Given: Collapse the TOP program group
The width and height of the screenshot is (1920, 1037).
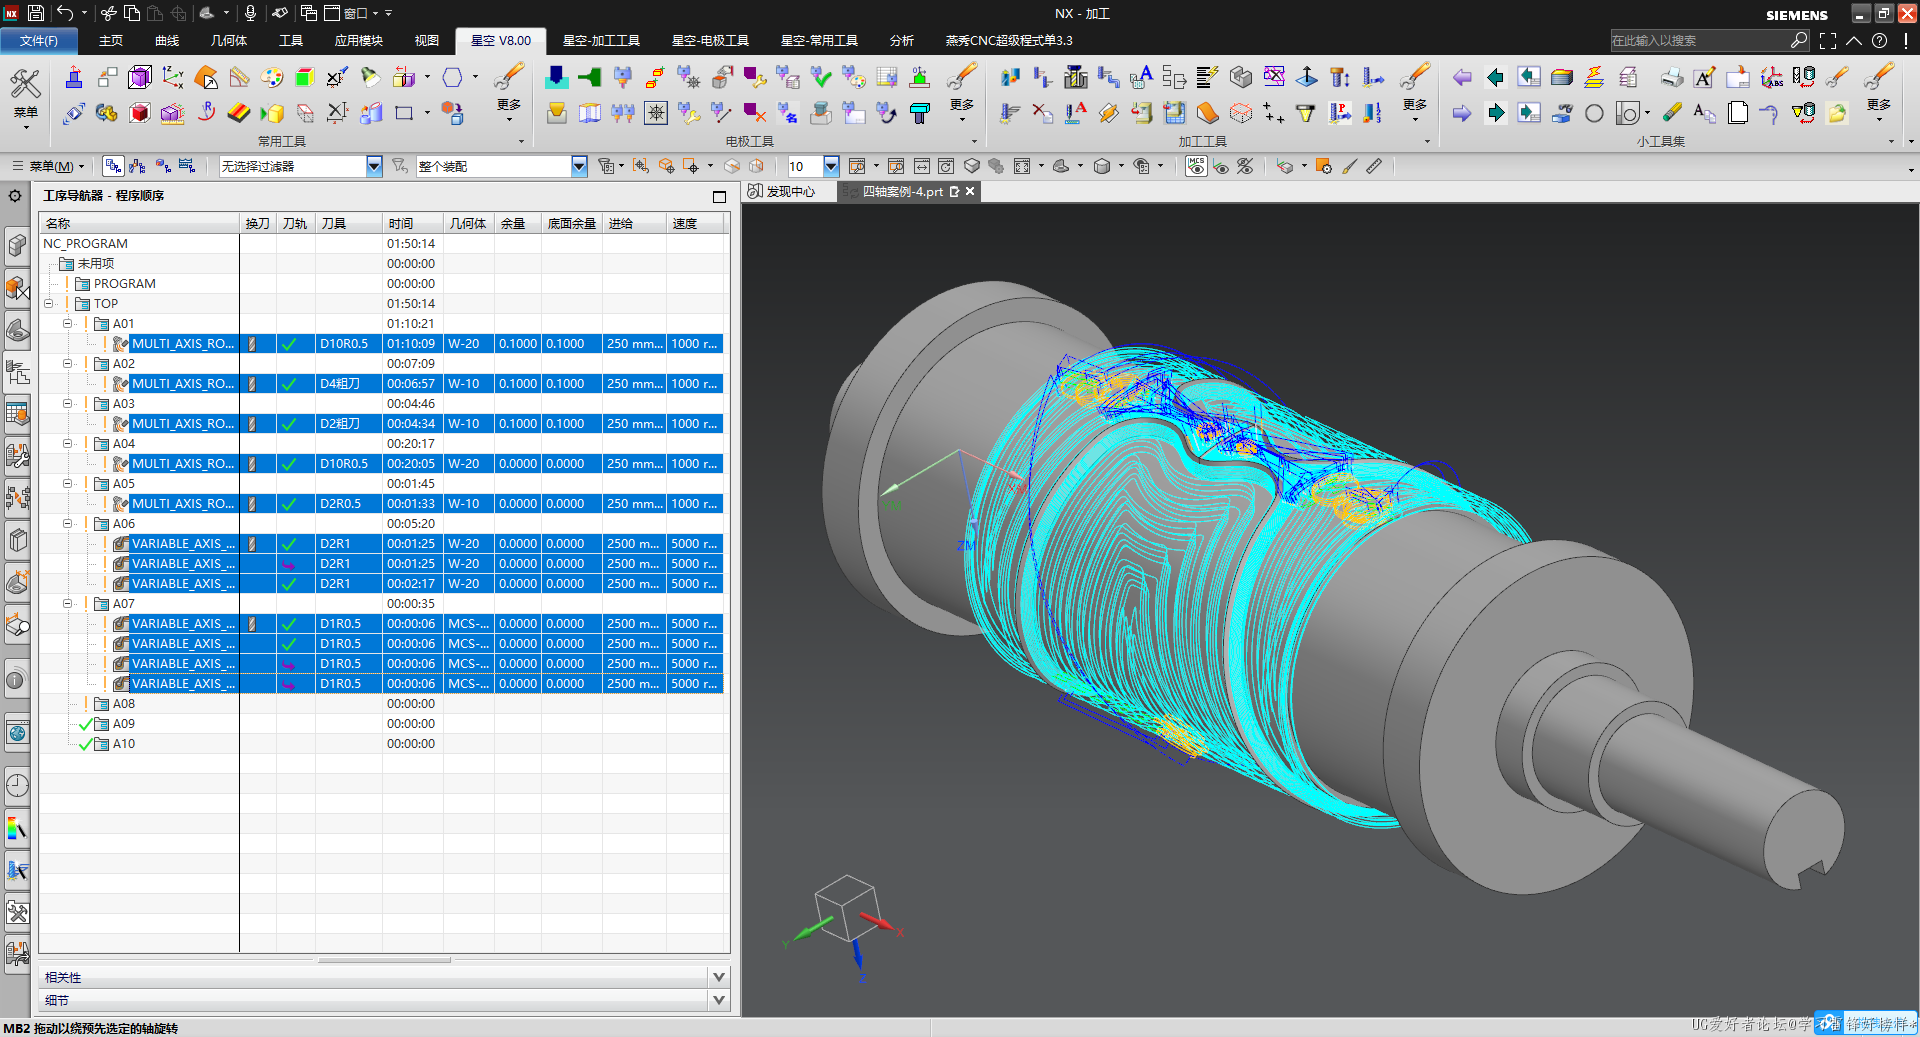Looking at the screenshot, I should (x=48, y=303).
